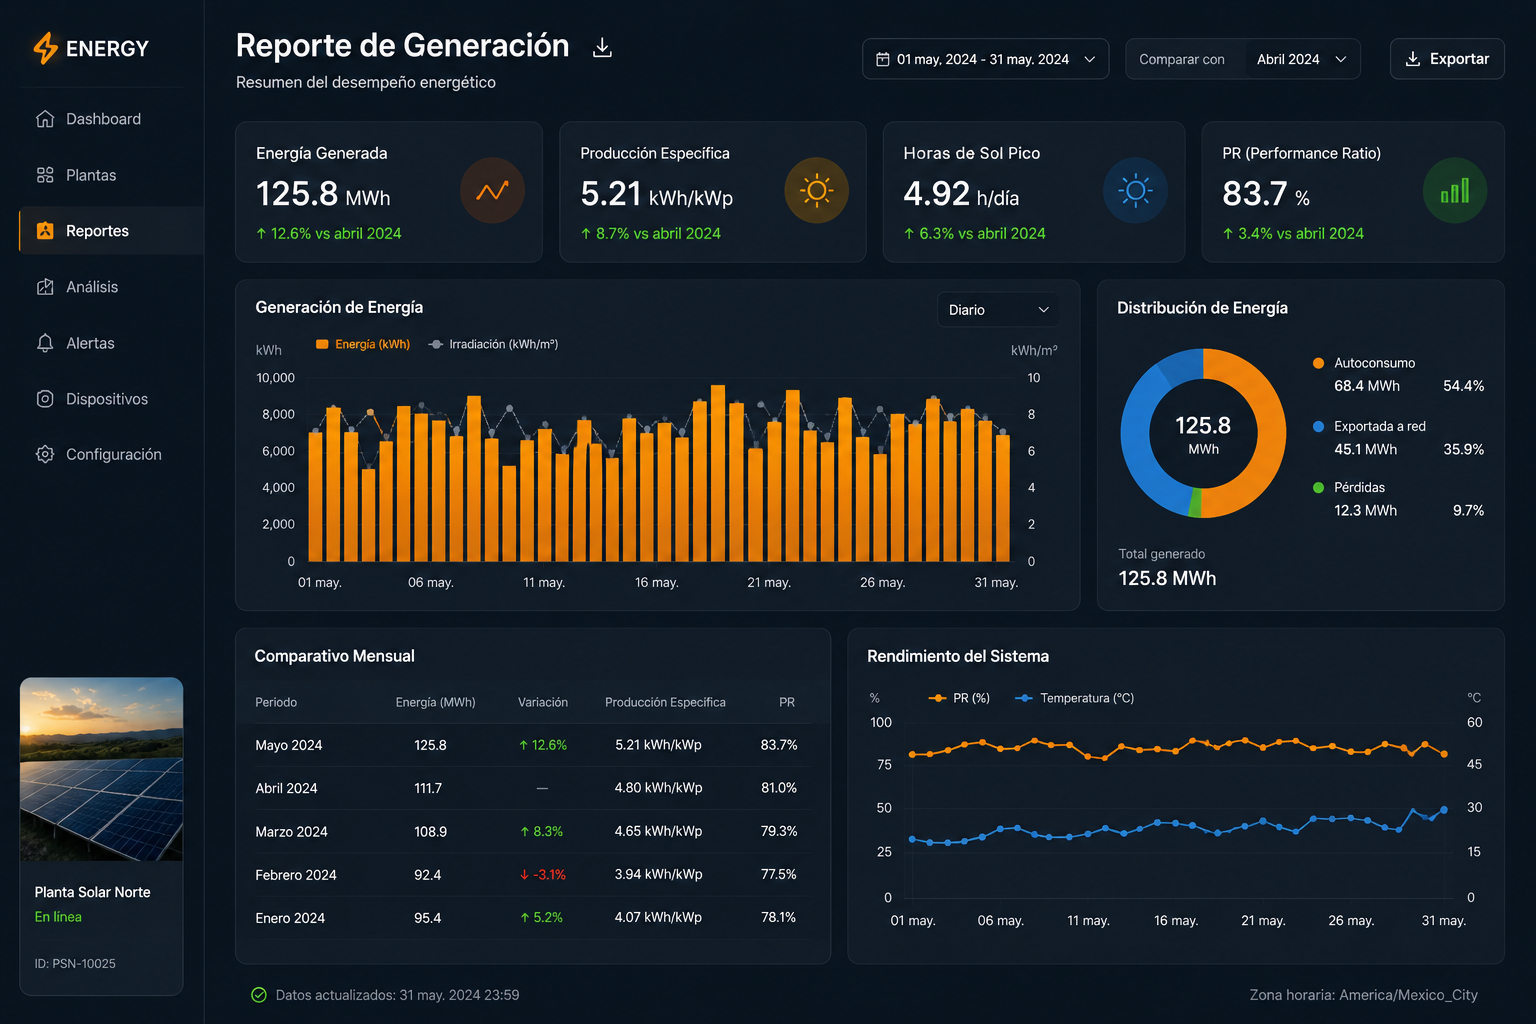Open the Diario interval dropdown
This screenshot has height=1024, width=1536.
coord(998,310)
